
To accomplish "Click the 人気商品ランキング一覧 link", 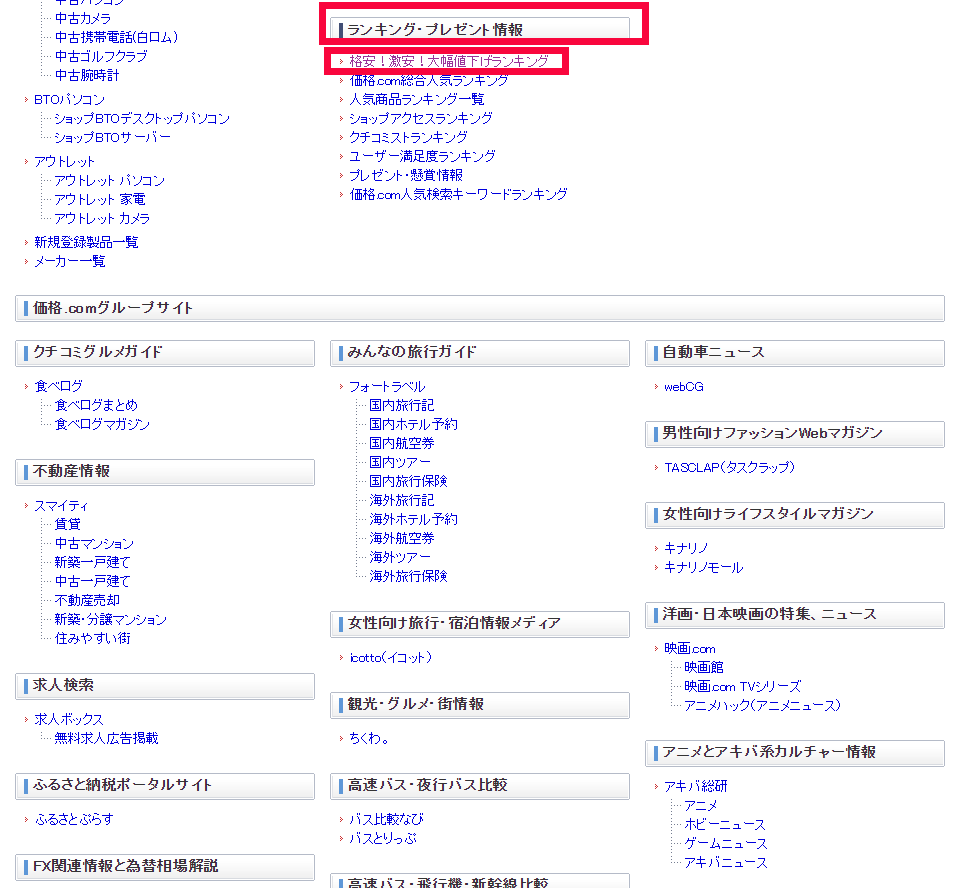I will click(x=416, y=99).
